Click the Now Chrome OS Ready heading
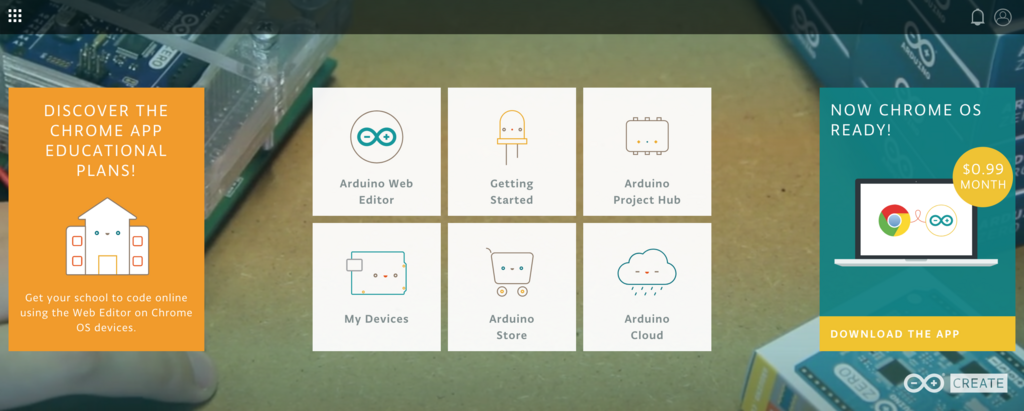The width and height of the screenshot is (1024, 411). click(x=906, y=120)
